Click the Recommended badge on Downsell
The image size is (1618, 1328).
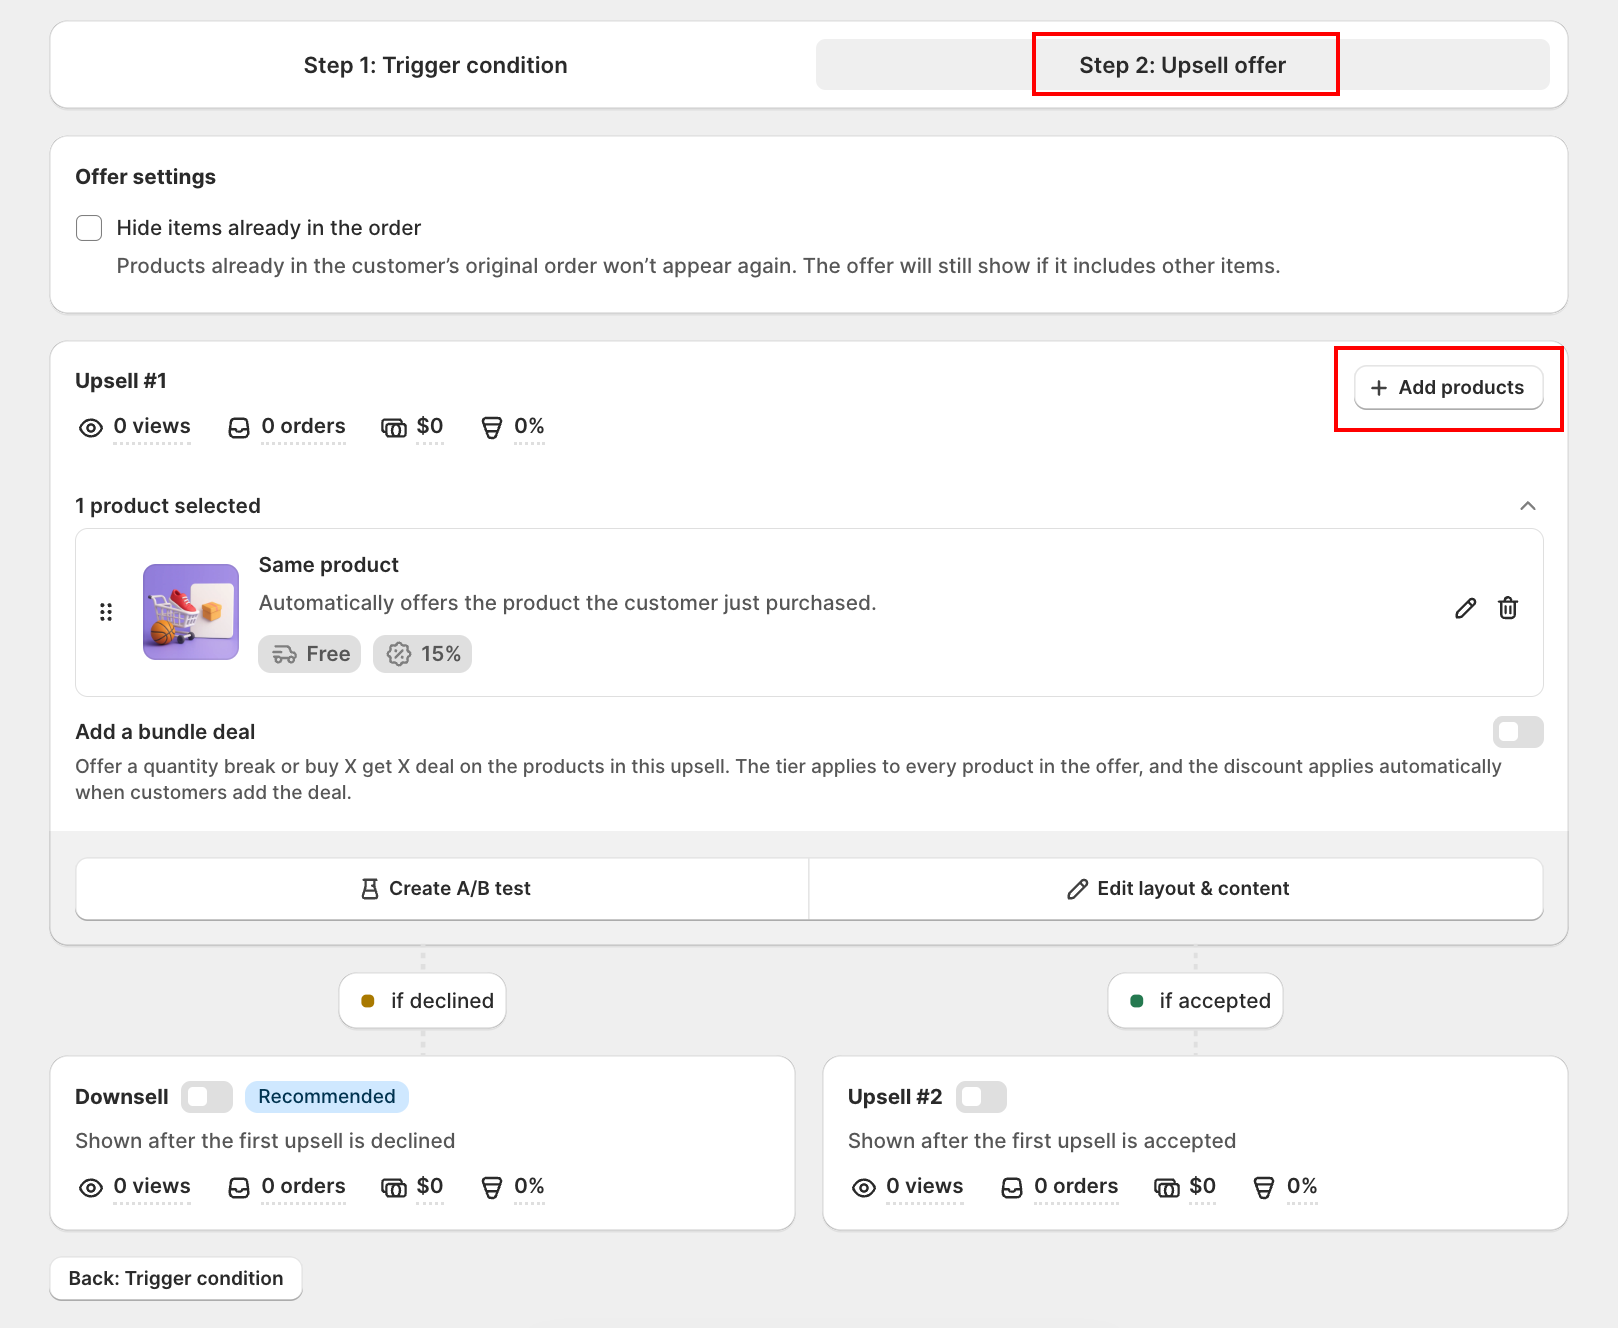coord(327,1097)
